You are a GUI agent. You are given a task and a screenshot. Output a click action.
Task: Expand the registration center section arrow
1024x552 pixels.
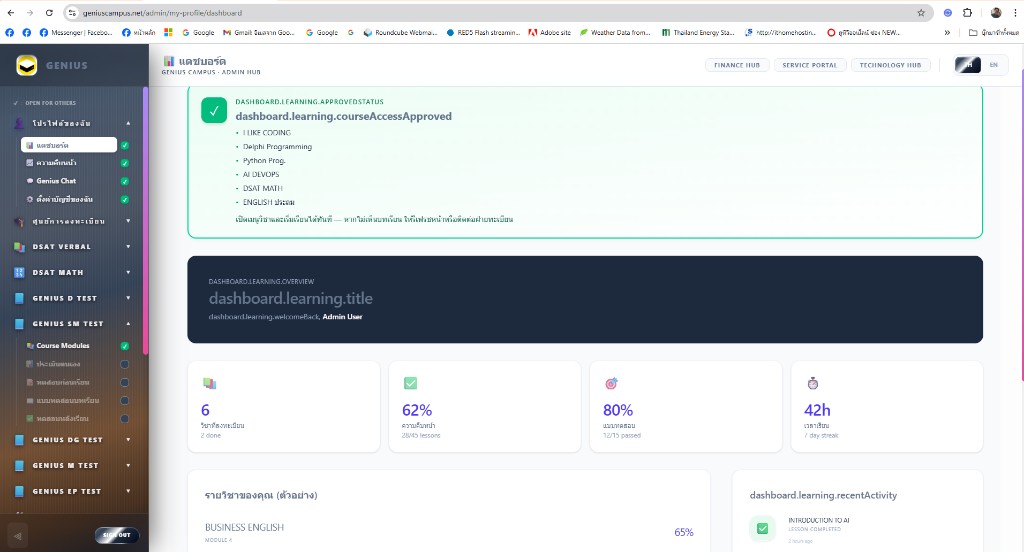click(x=128, y=221)
